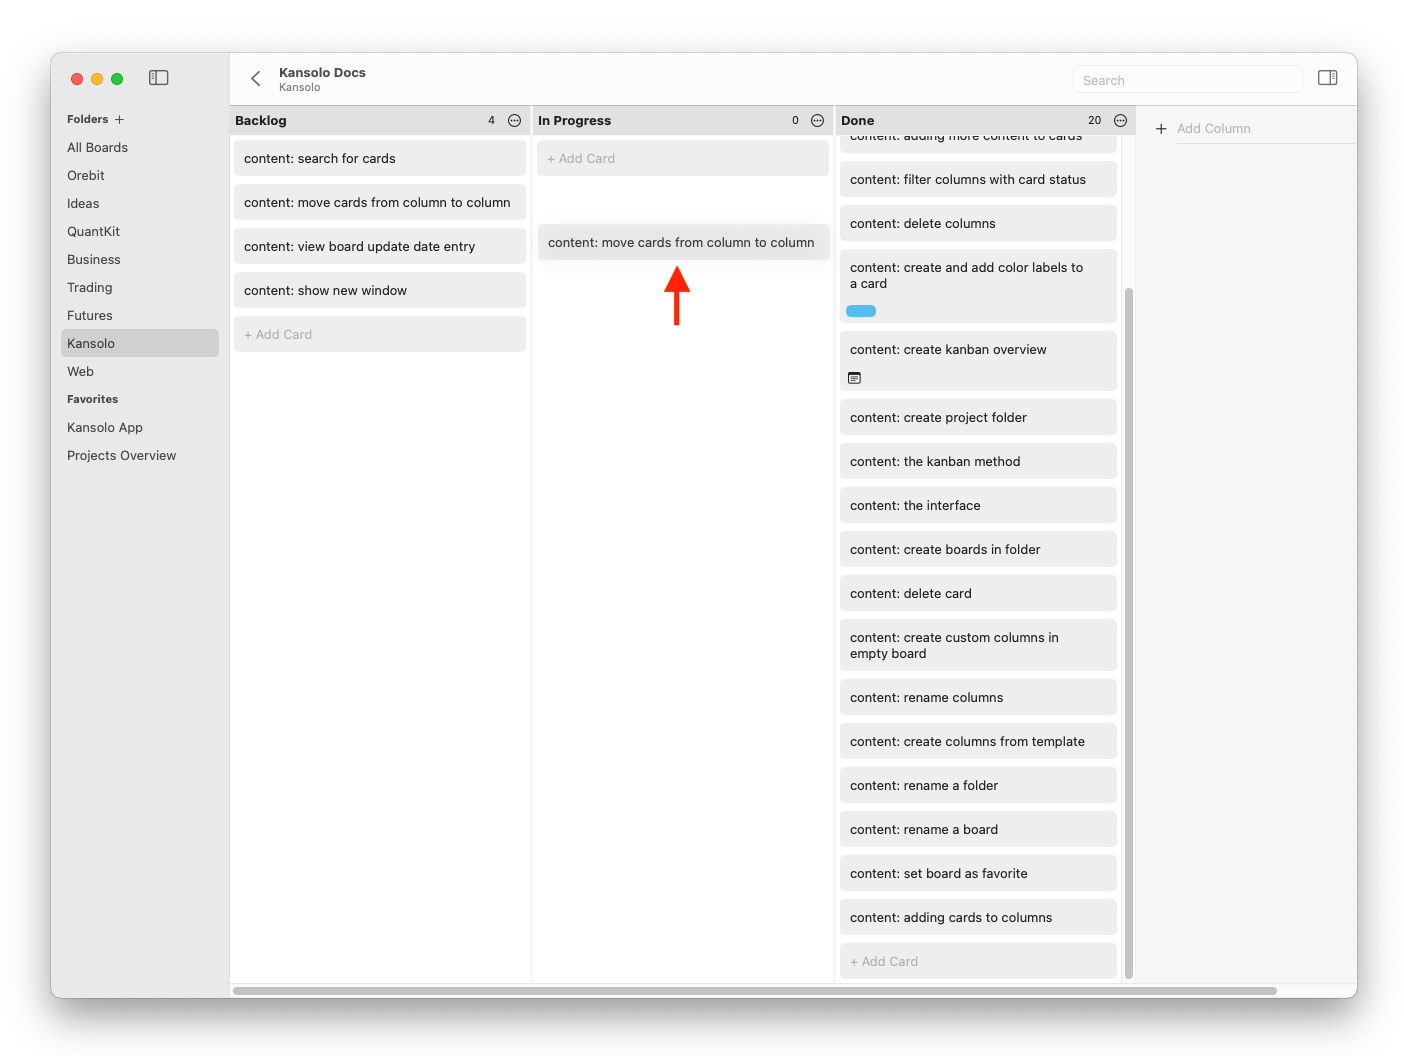The height and width of the screenshot is (1056, 1404).
Task: Click the note icon on kanban overview card
Action: (x=854, y=378)
